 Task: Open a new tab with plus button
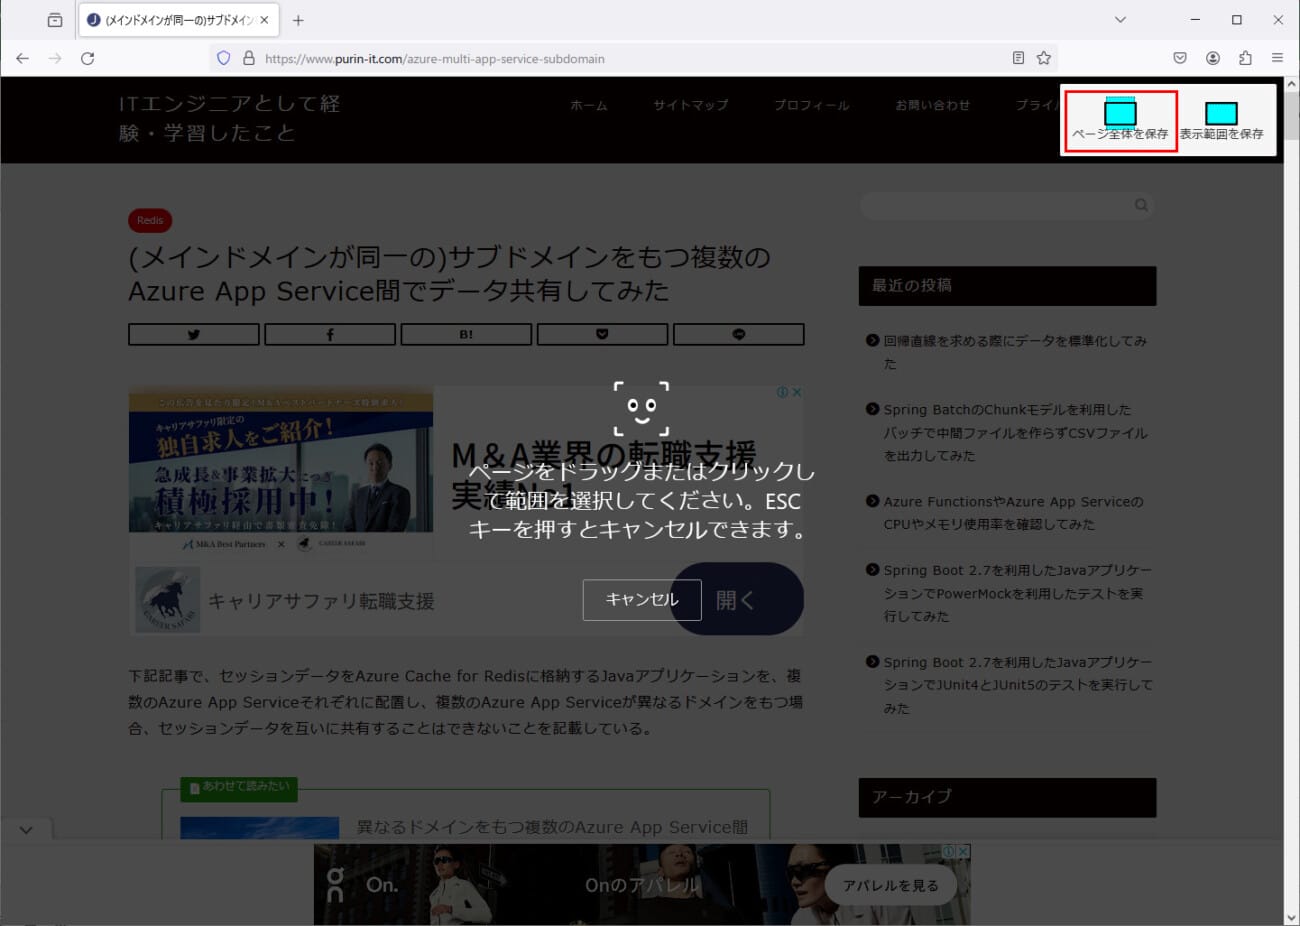coord(298,20)
